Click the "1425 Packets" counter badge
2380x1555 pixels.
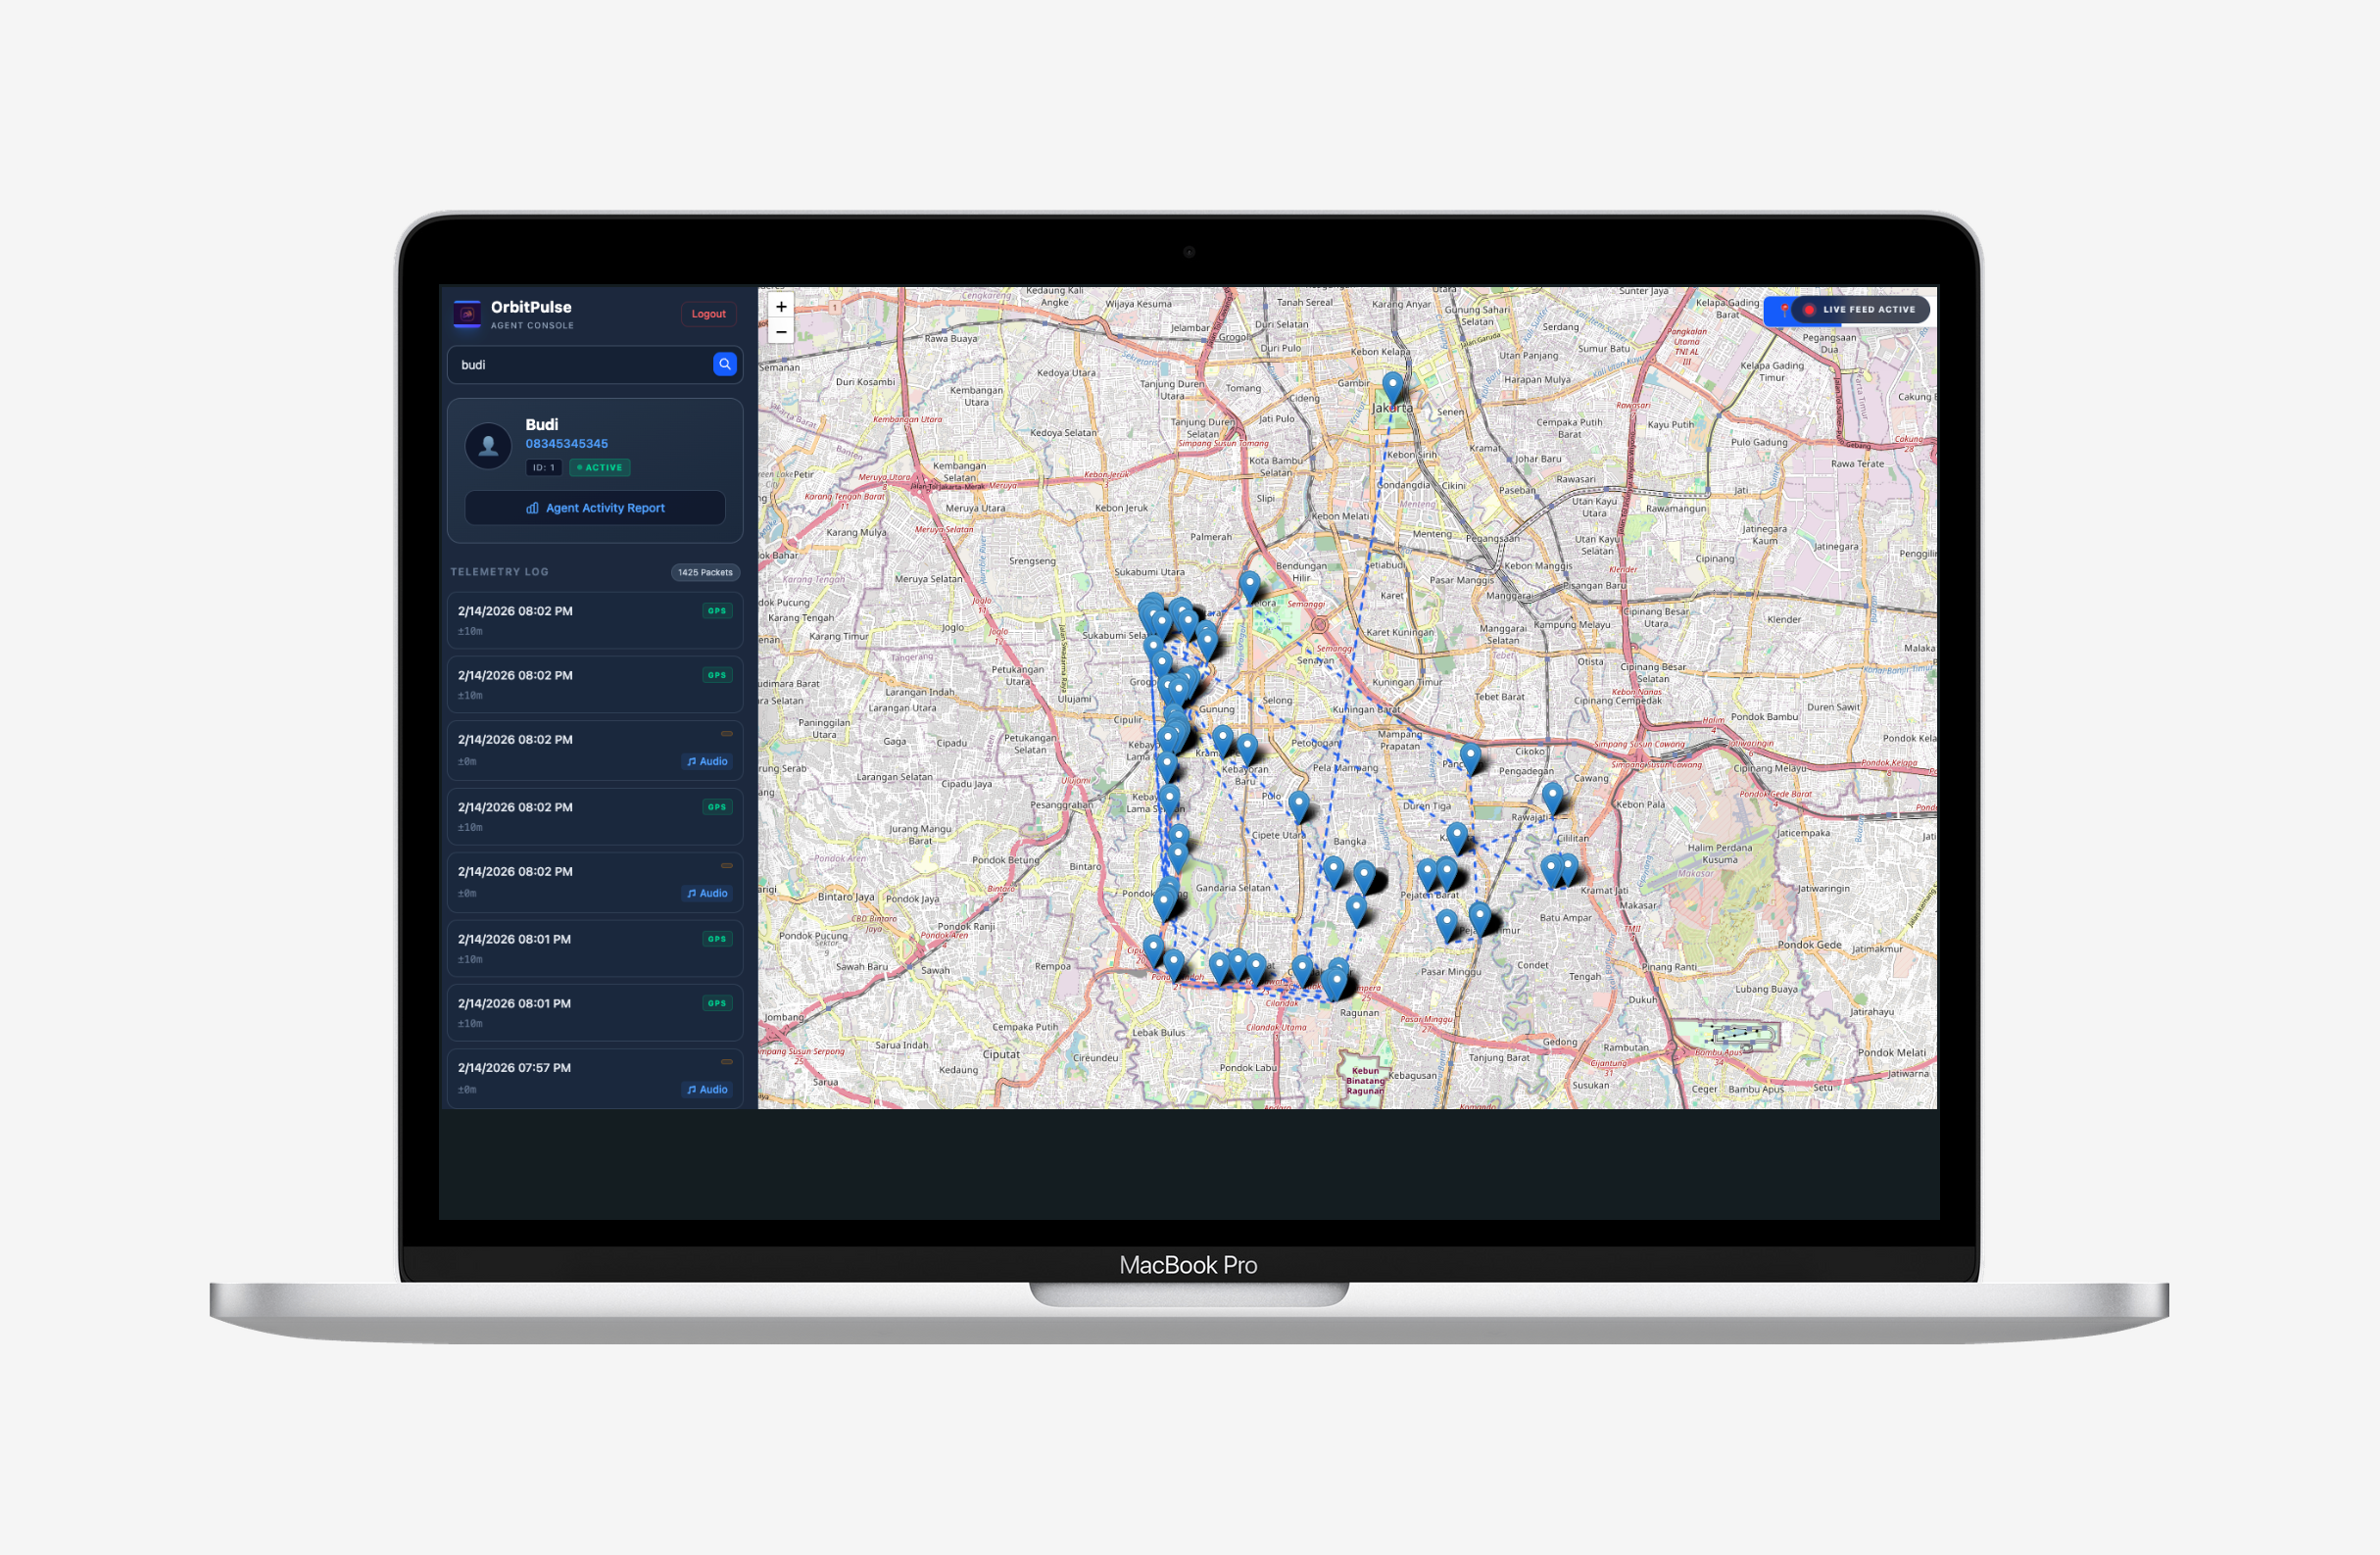point(705,573)
